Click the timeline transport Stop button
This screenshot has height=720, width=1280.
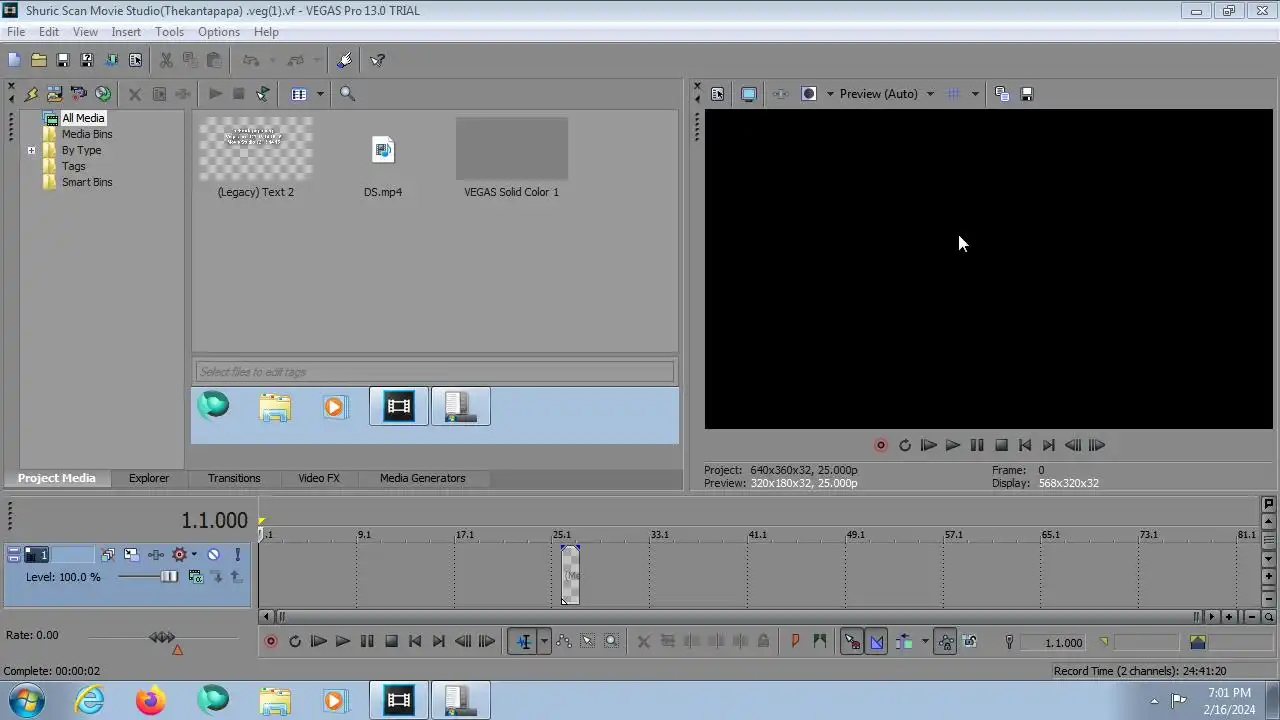[391, 642]
